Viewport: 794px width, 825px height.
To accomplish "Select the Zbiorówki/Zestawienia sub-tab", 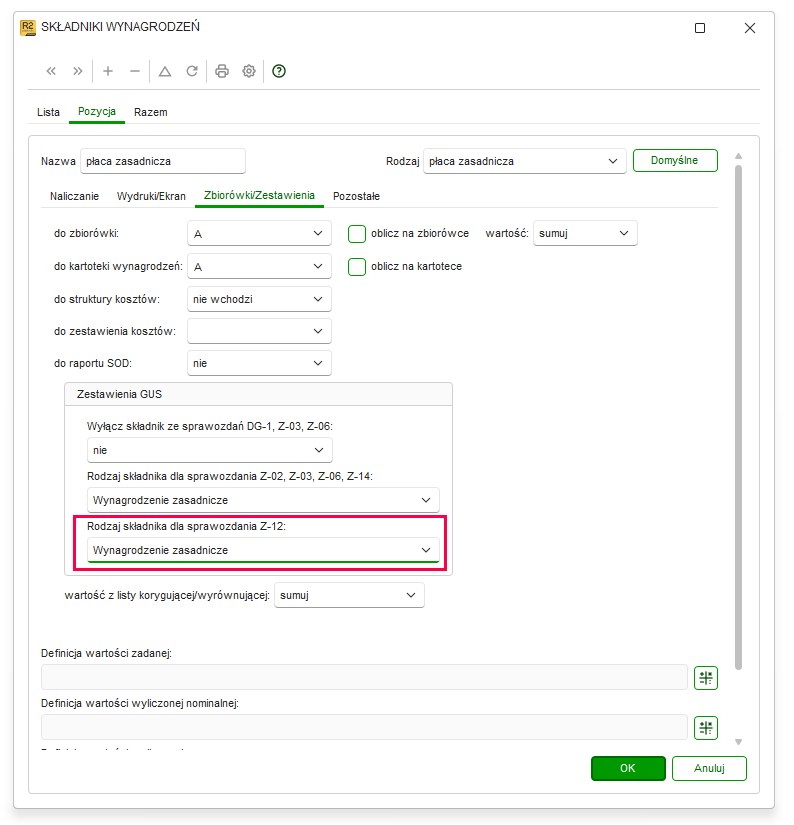I will click(259, 195).
